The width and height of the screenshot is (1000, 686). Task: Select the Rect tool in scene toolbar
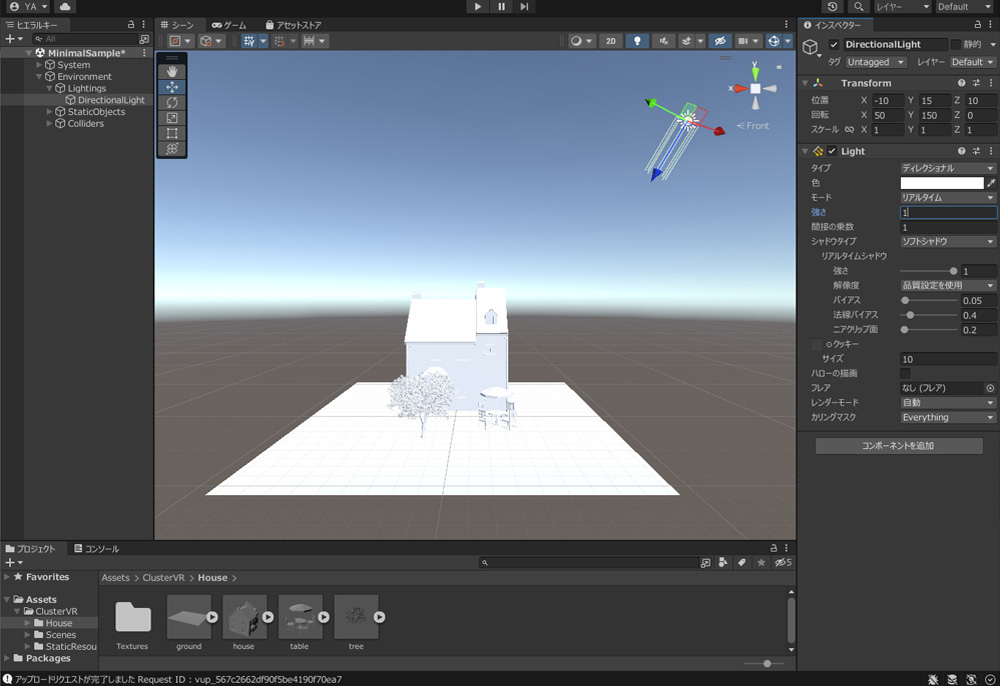(172, 133)
